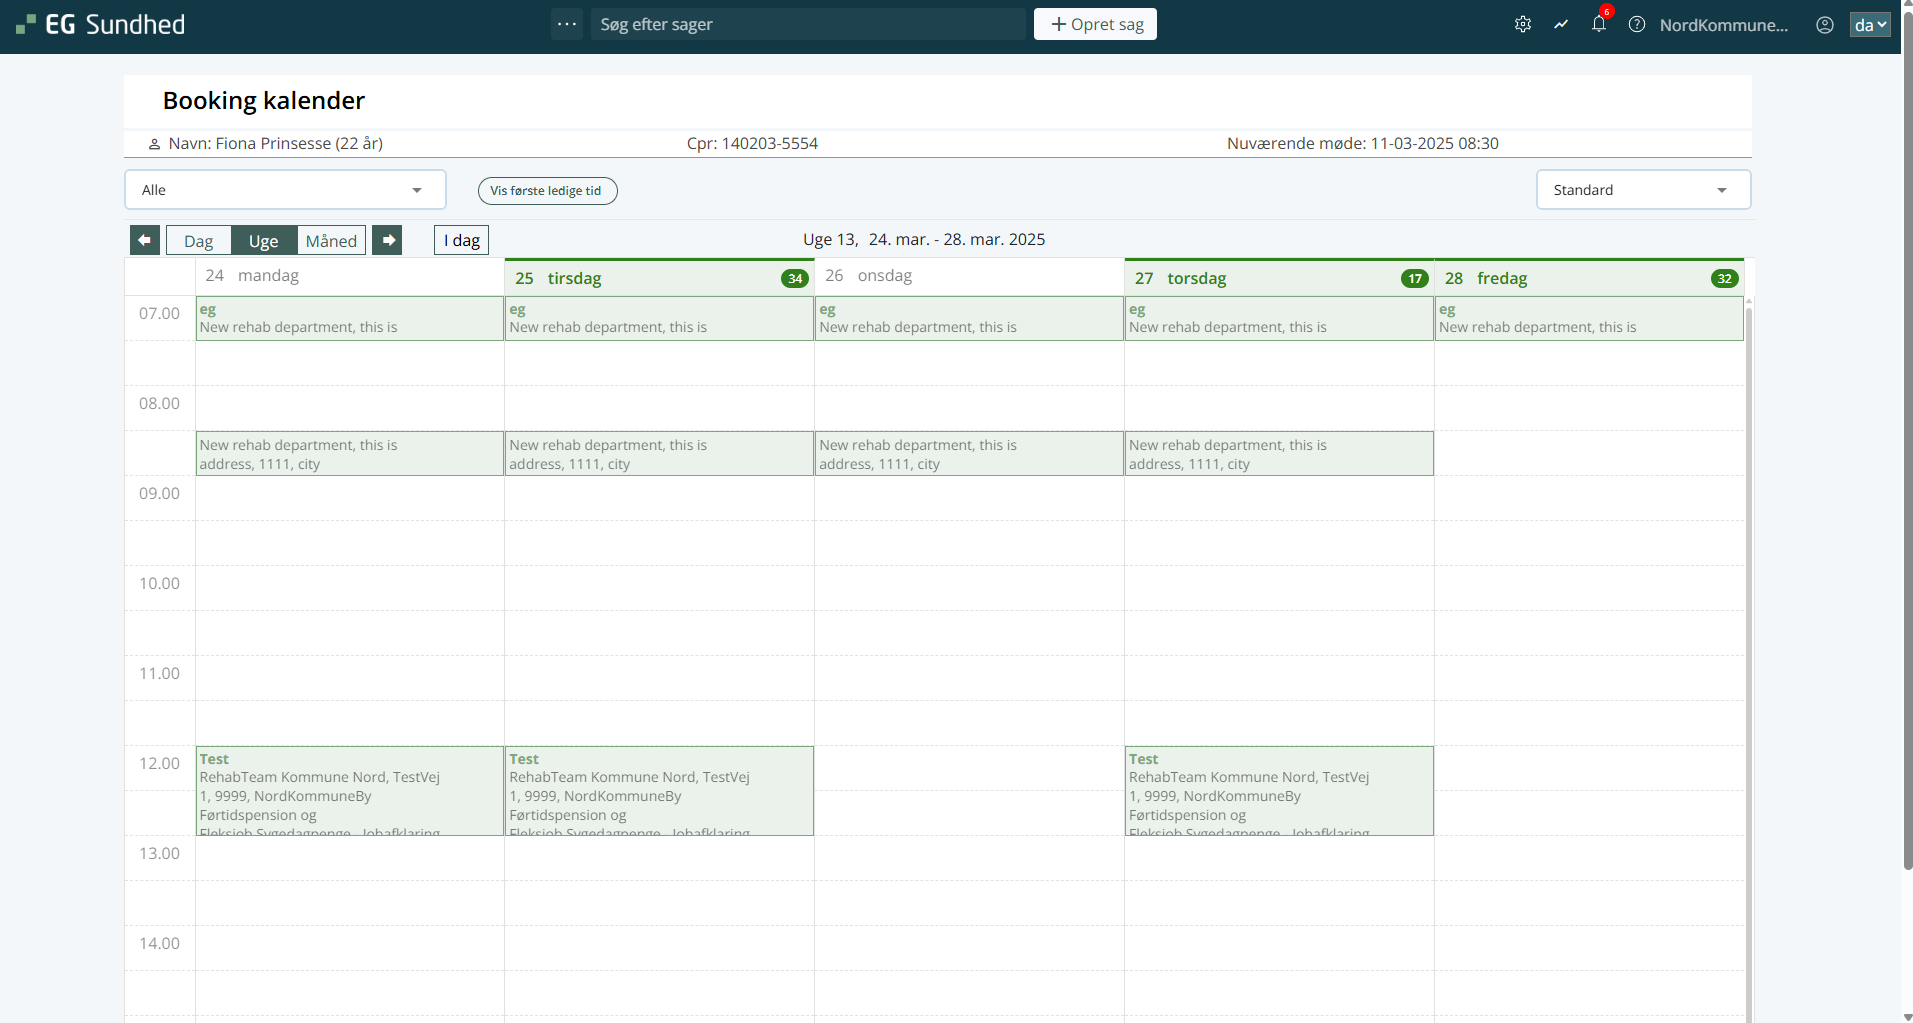
Task: Jump to today with I dag
Action: coord(461,240)
